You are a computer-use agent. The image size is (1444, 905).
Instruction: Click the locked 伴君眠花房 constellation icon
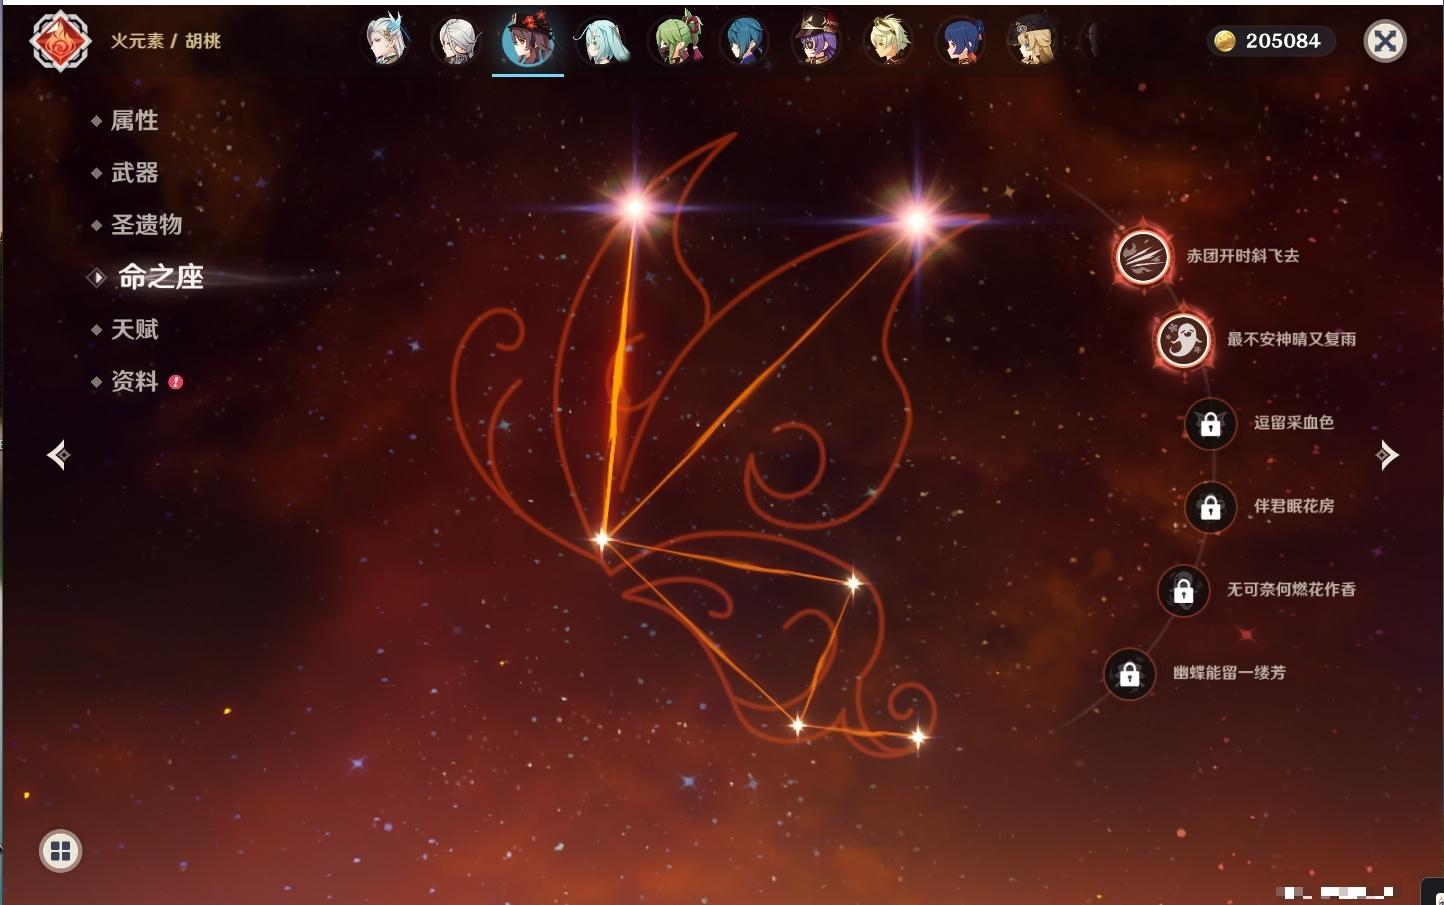1210,507
